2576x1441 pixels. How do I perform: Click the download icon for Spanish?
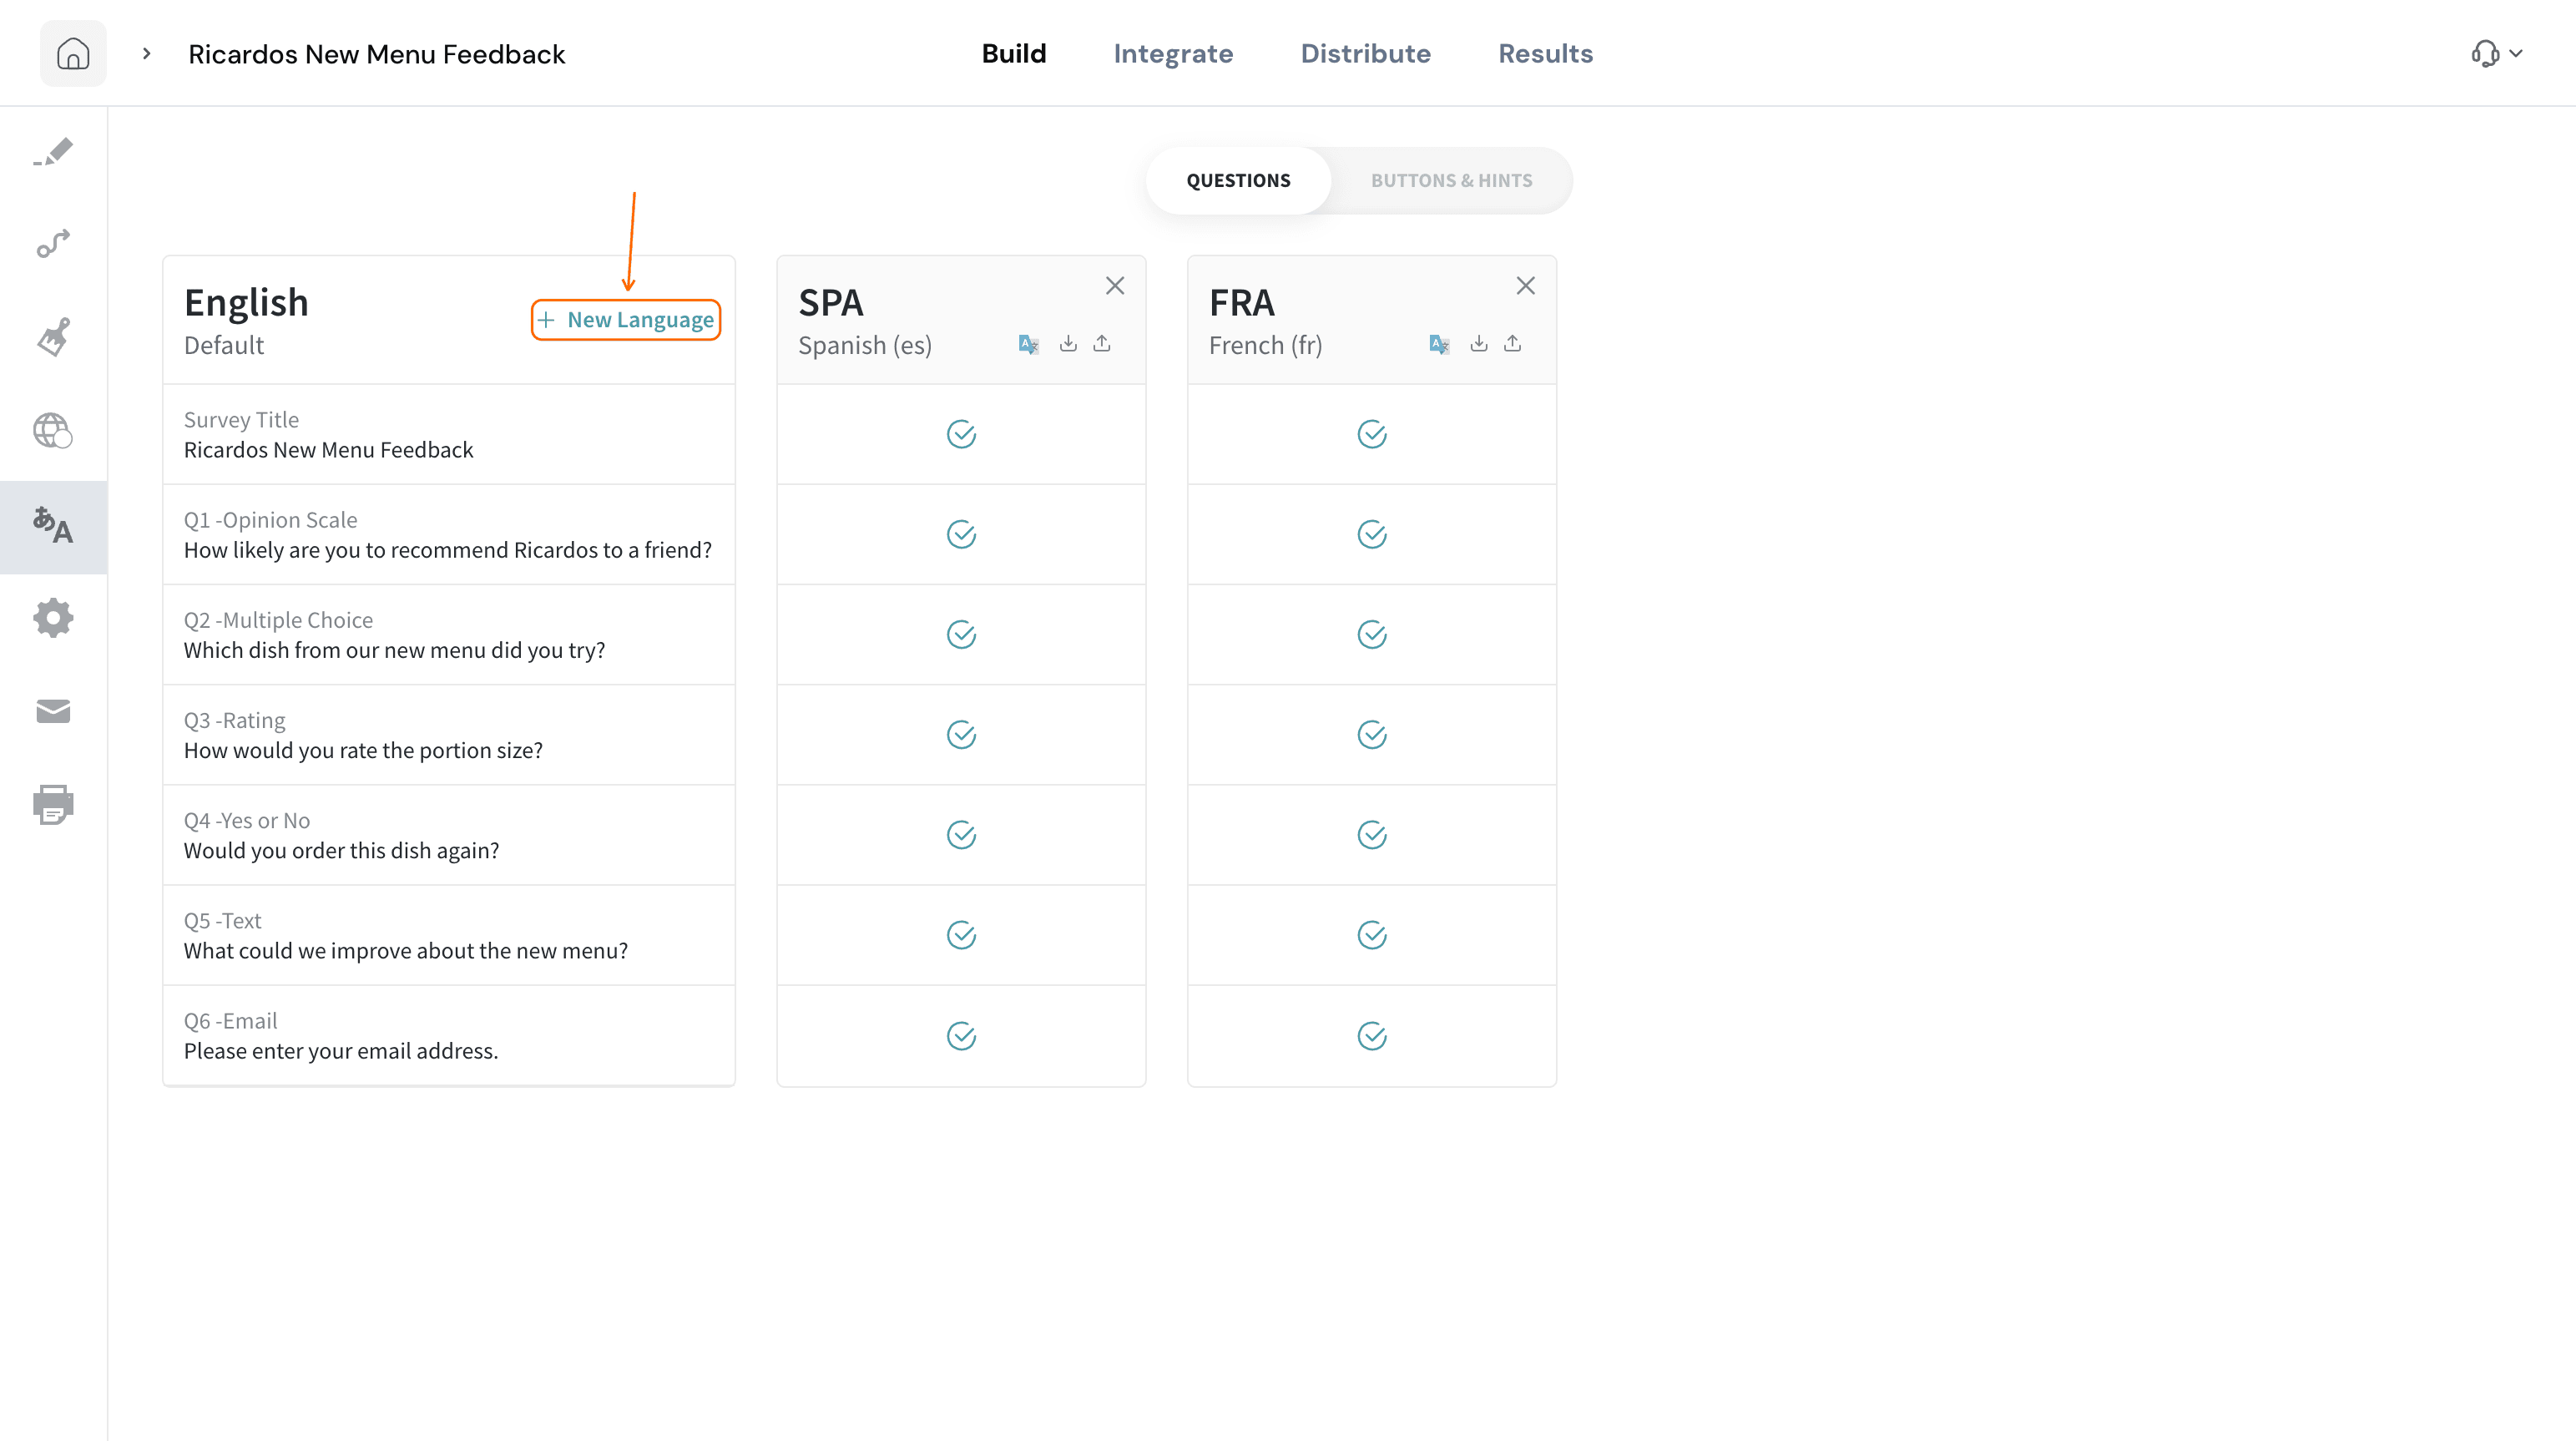tap(1068, 343)
